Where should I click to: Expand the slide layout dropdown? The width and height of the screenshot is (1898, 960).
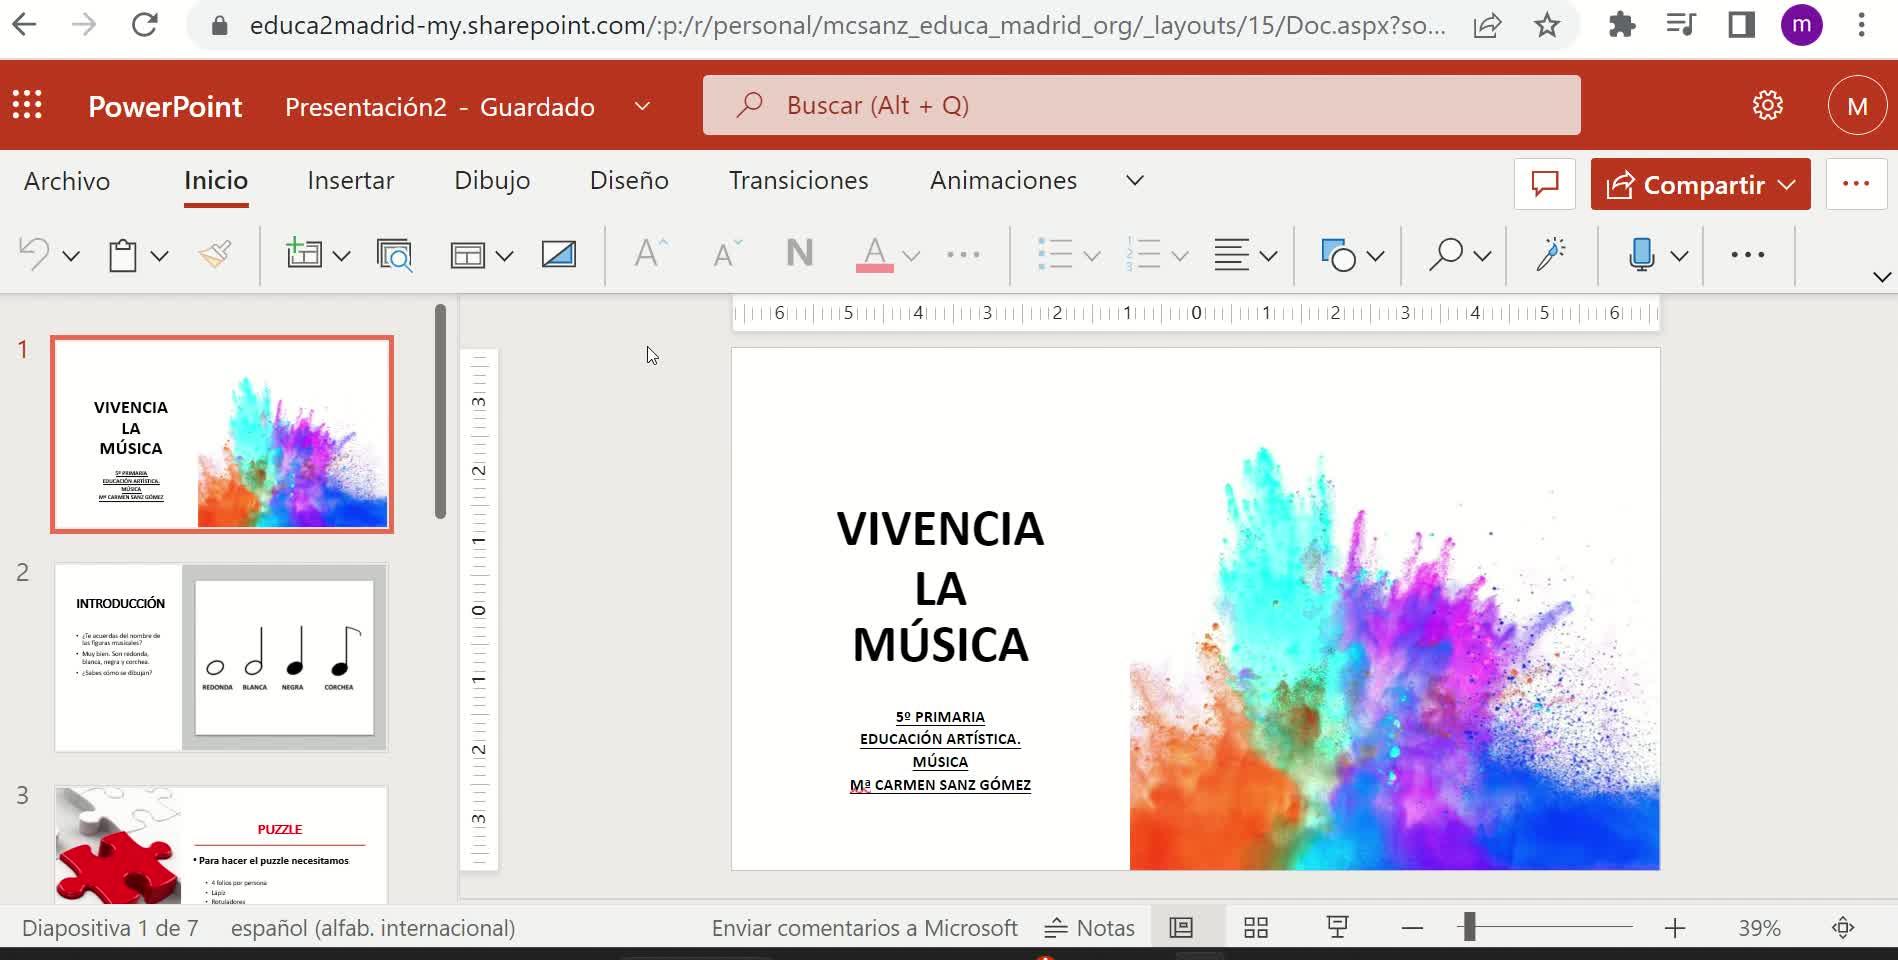504,256
